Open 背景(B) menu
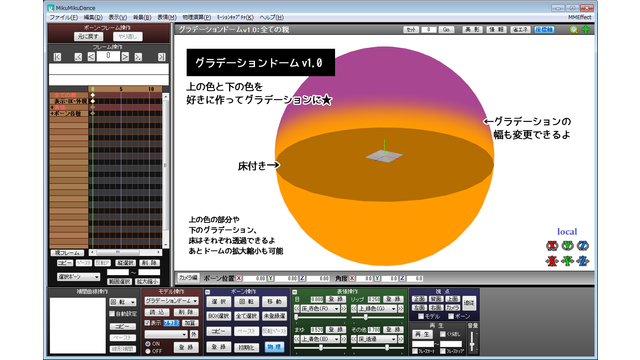This screenshot has height=360, width=640. tap(142, 18)
